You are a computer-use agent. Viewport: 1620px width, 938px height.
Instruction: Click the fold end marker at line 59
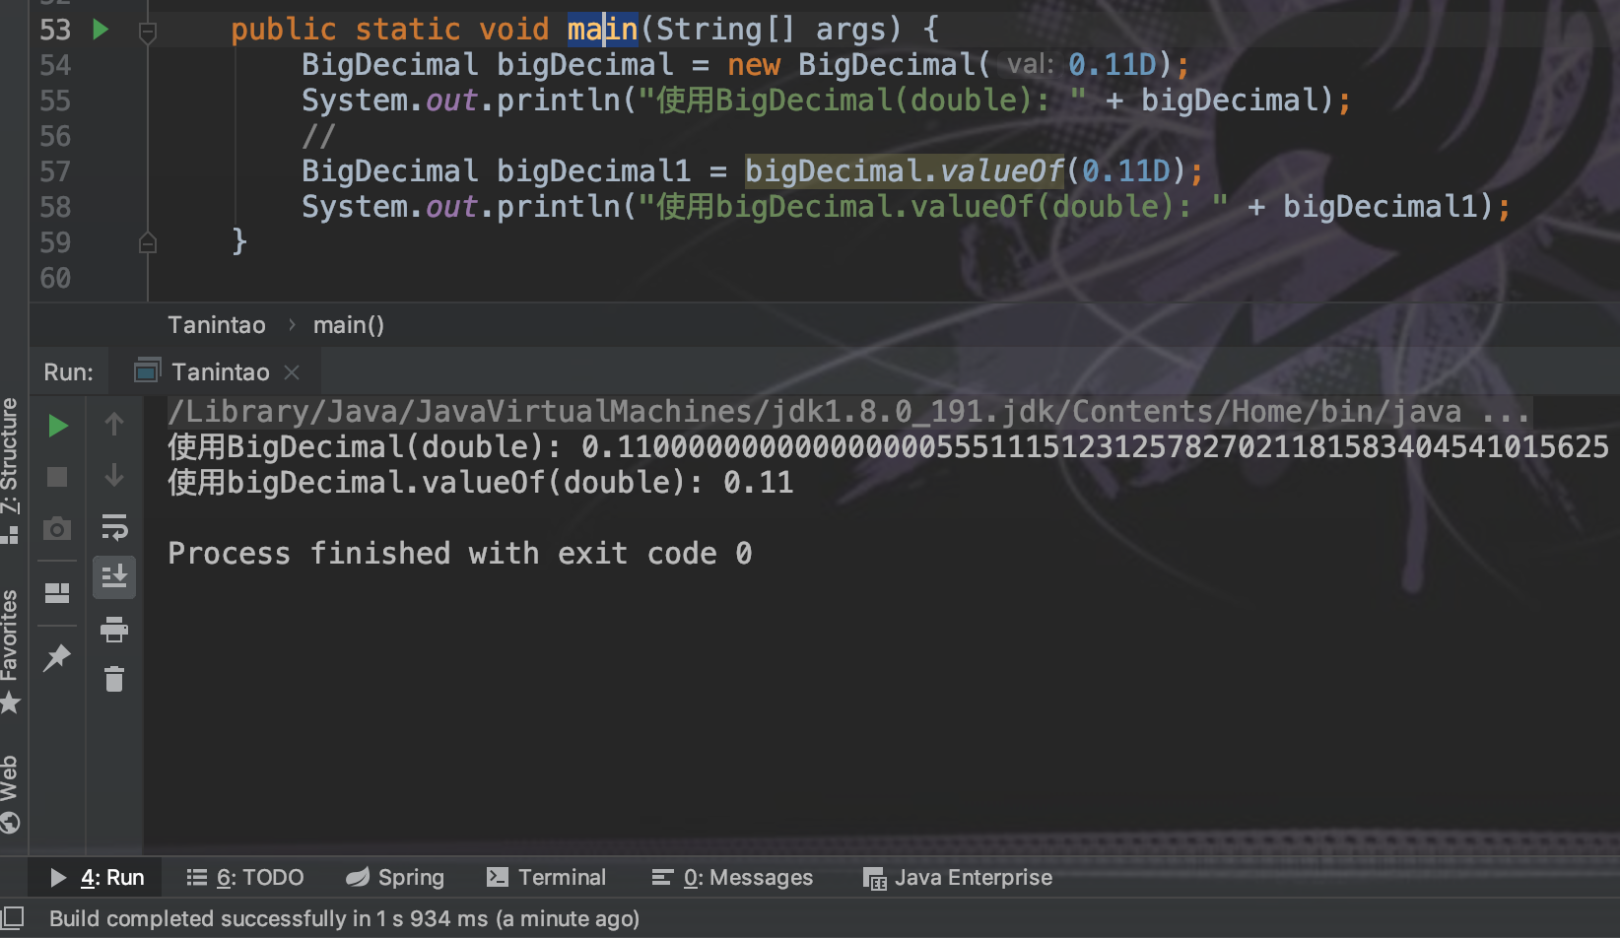pyautogui.click(x=147, y=242)
